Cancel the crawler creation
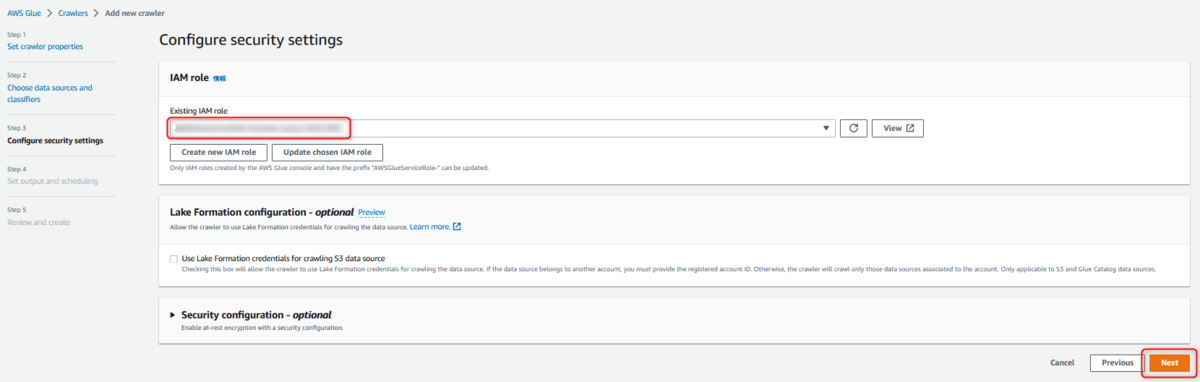This screenshot has height=382, width=1200. point(1062,363)
